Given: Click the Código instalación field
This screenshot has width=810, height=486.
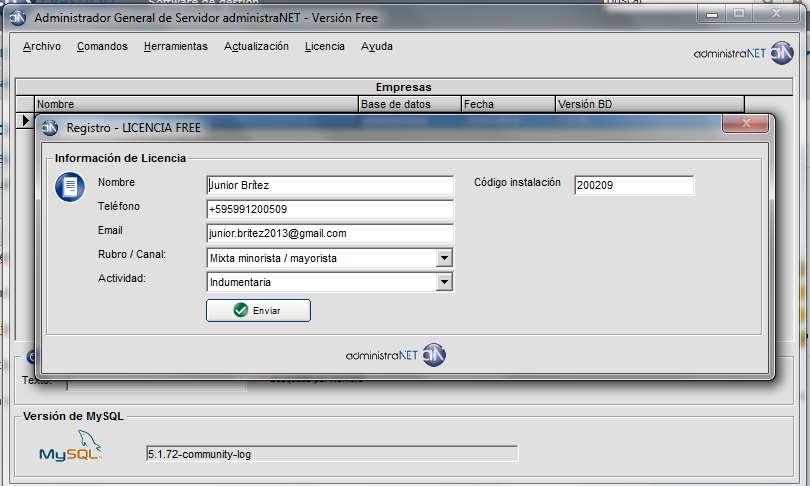Looking at the screenshot, I should [x=634, y=185].
